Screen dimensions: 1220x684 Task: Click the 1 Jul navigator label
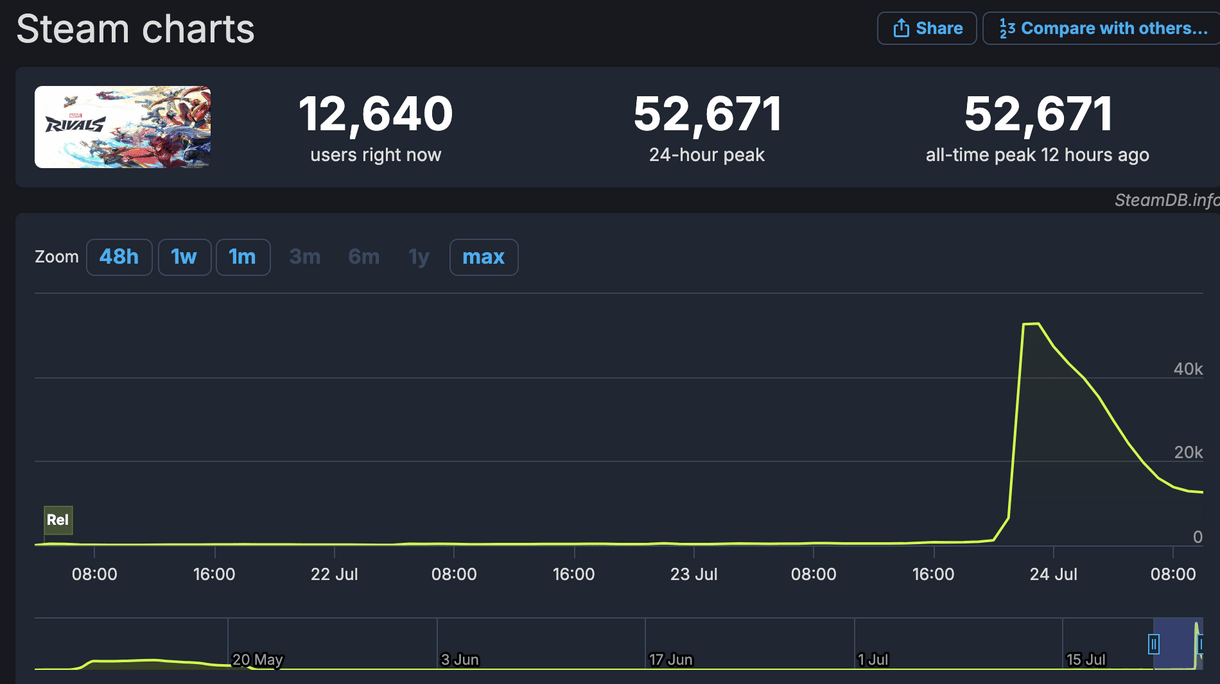(x=874, y=660)
